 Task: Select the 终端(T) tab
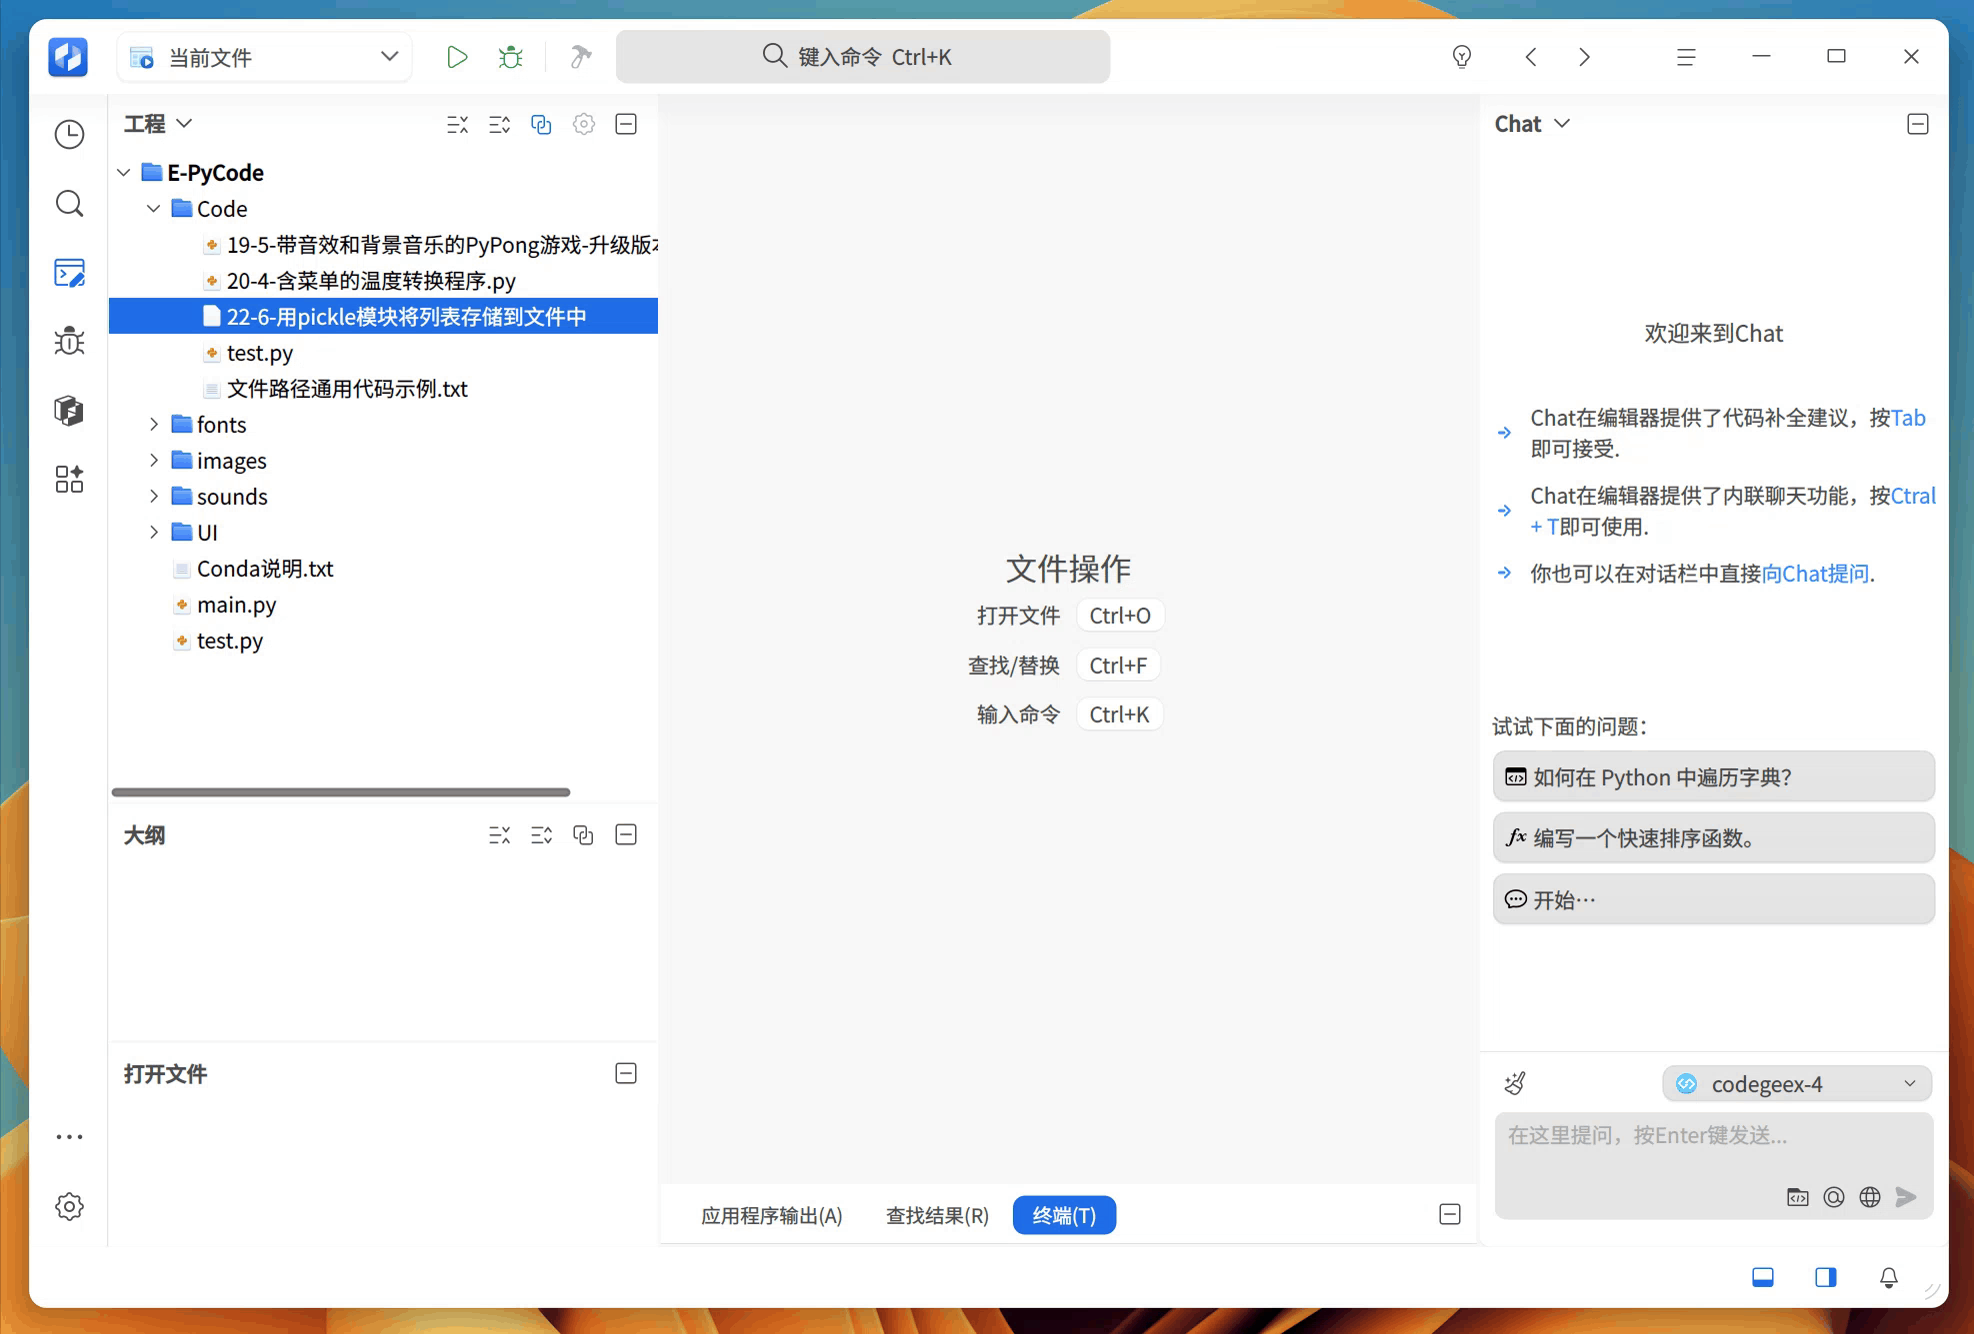[x=1064, y=1215]
